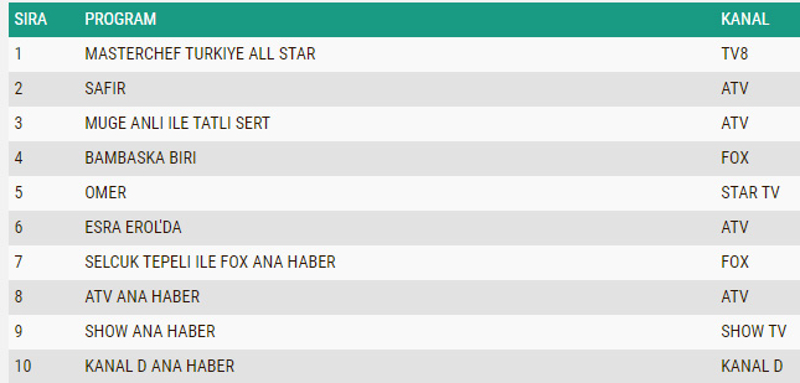The width and height of the screenshot is (800, 383).
Task: Click the KANAL column header
Action: [744, 19]
